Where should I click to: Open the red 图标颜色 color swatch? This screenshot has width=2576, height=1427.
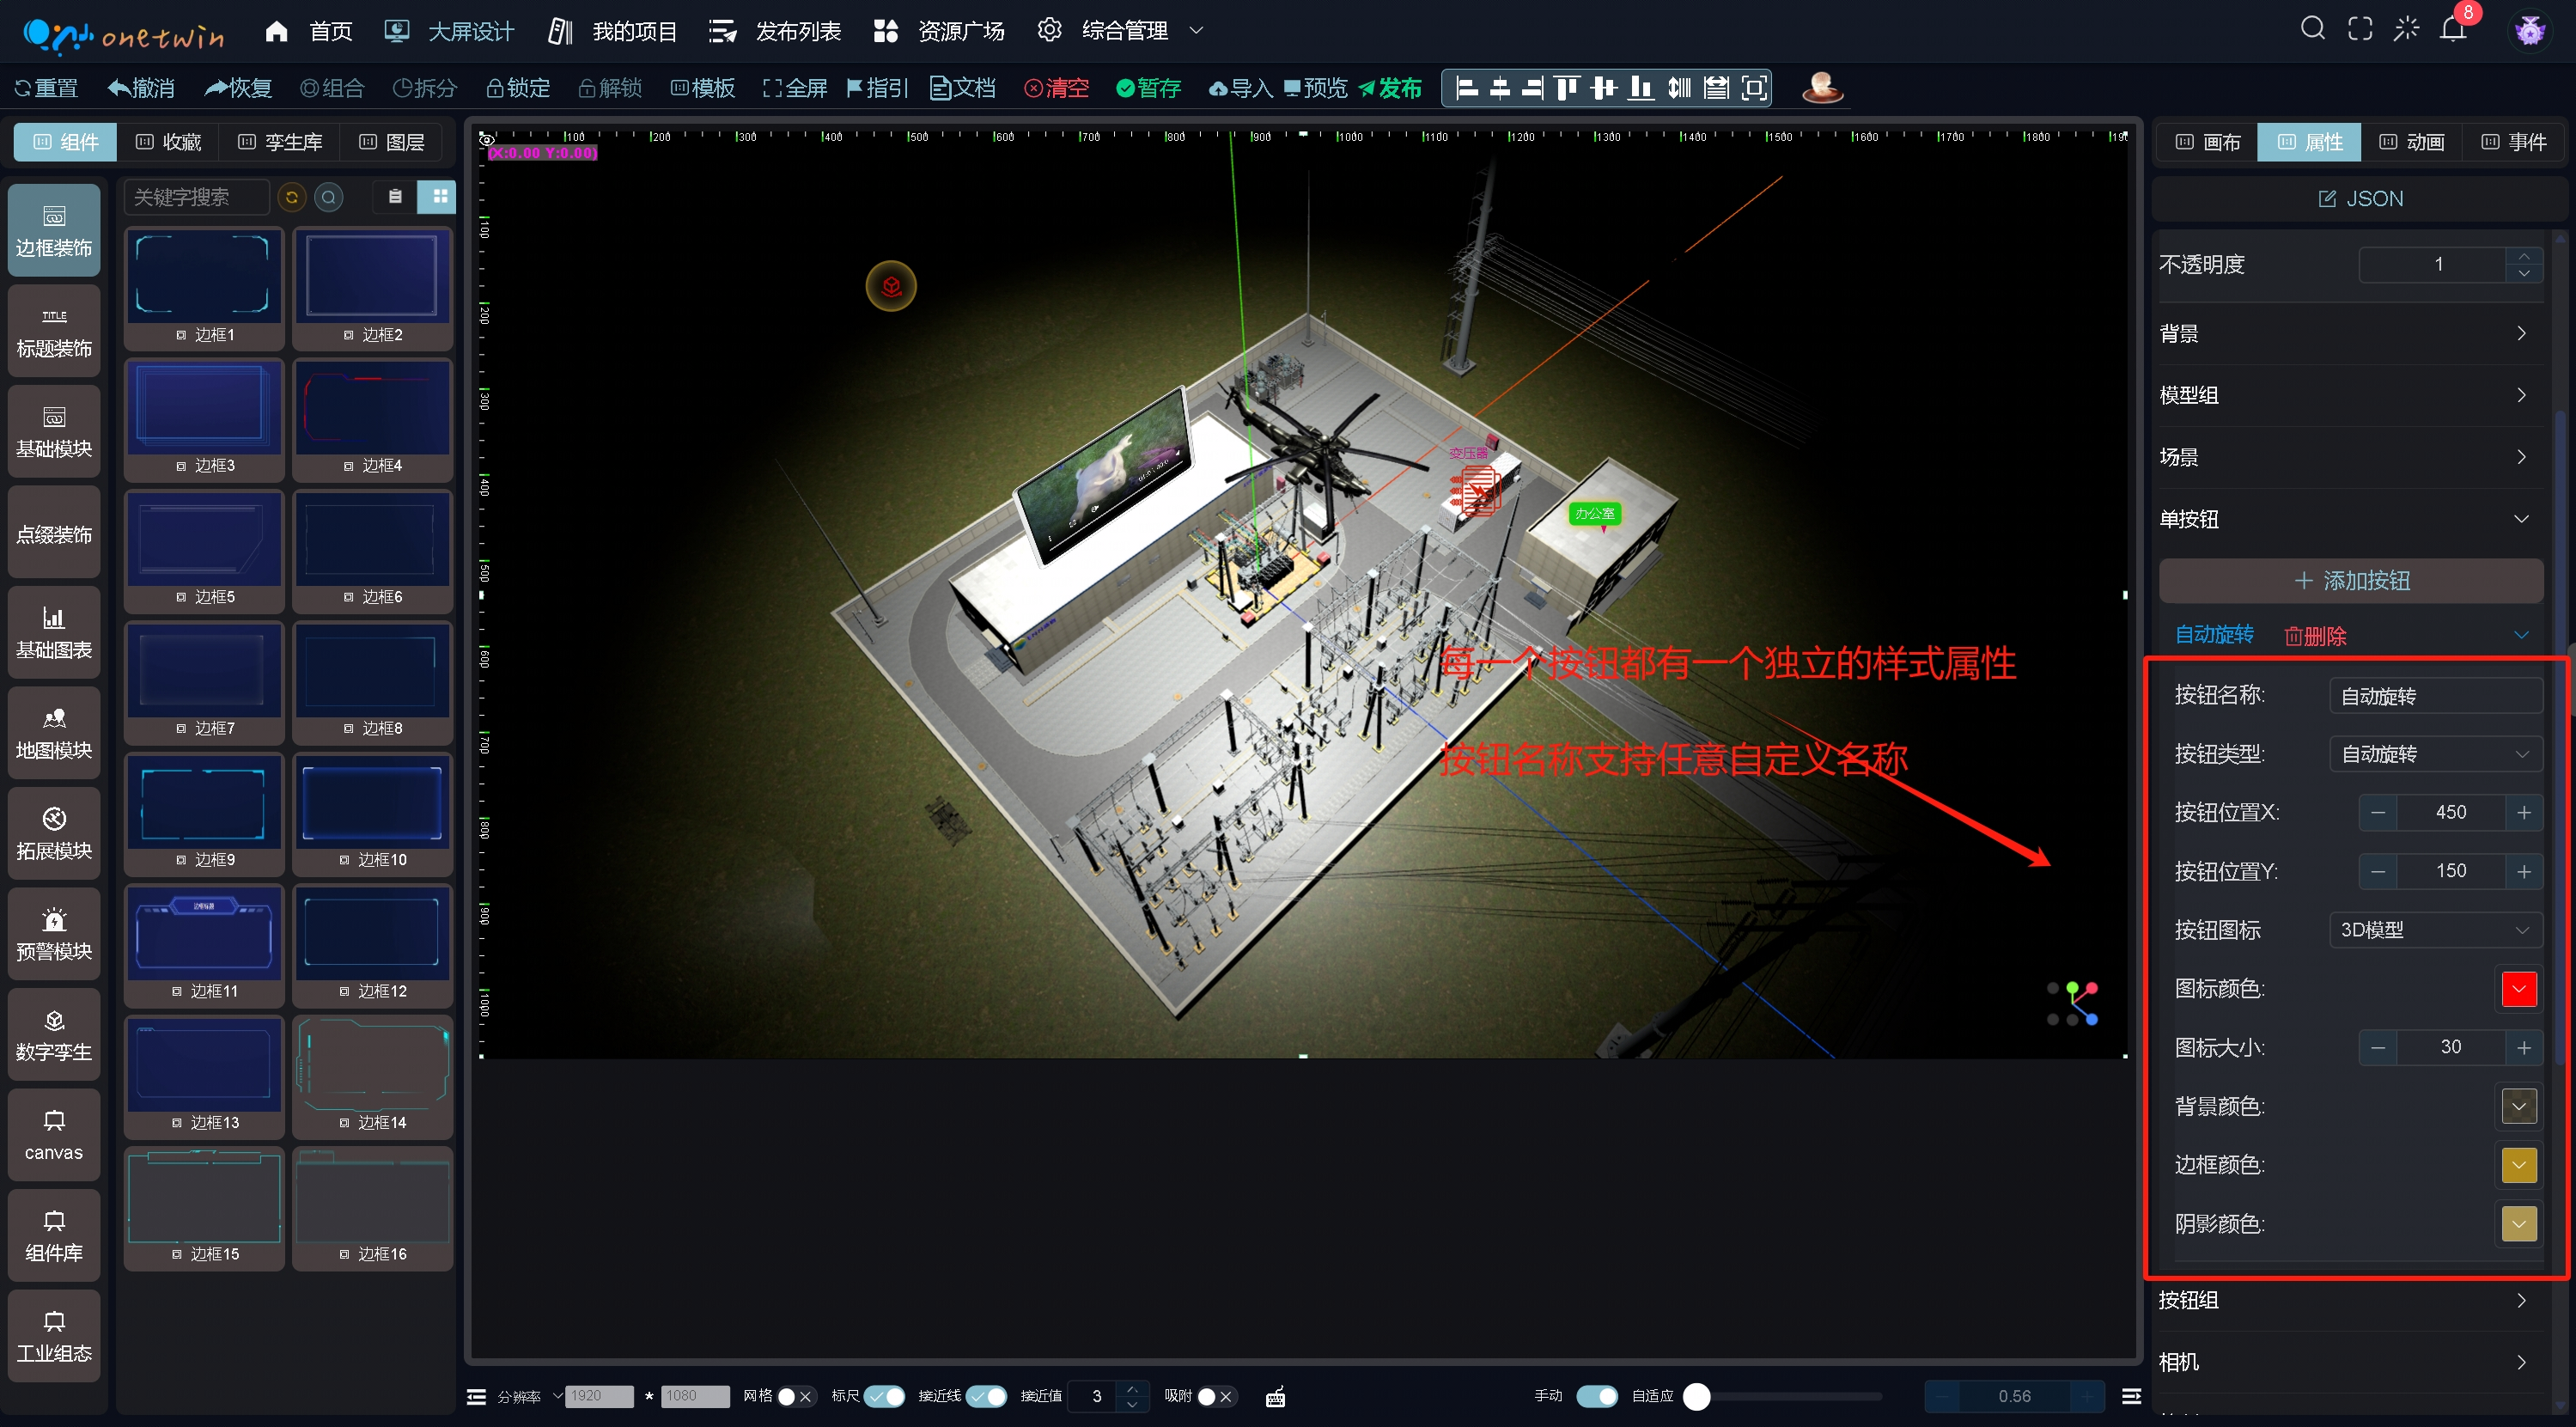click(2518, 989)
